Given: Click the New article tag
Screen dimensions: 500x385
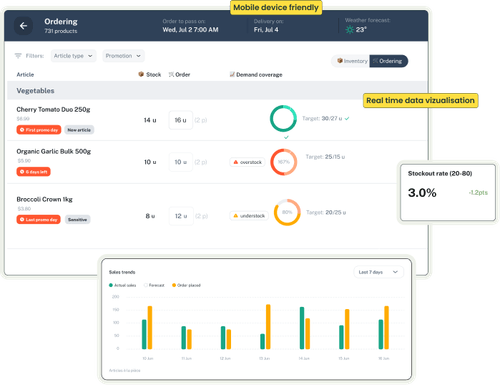Looking at the screenshot, I should click(79, 130).
